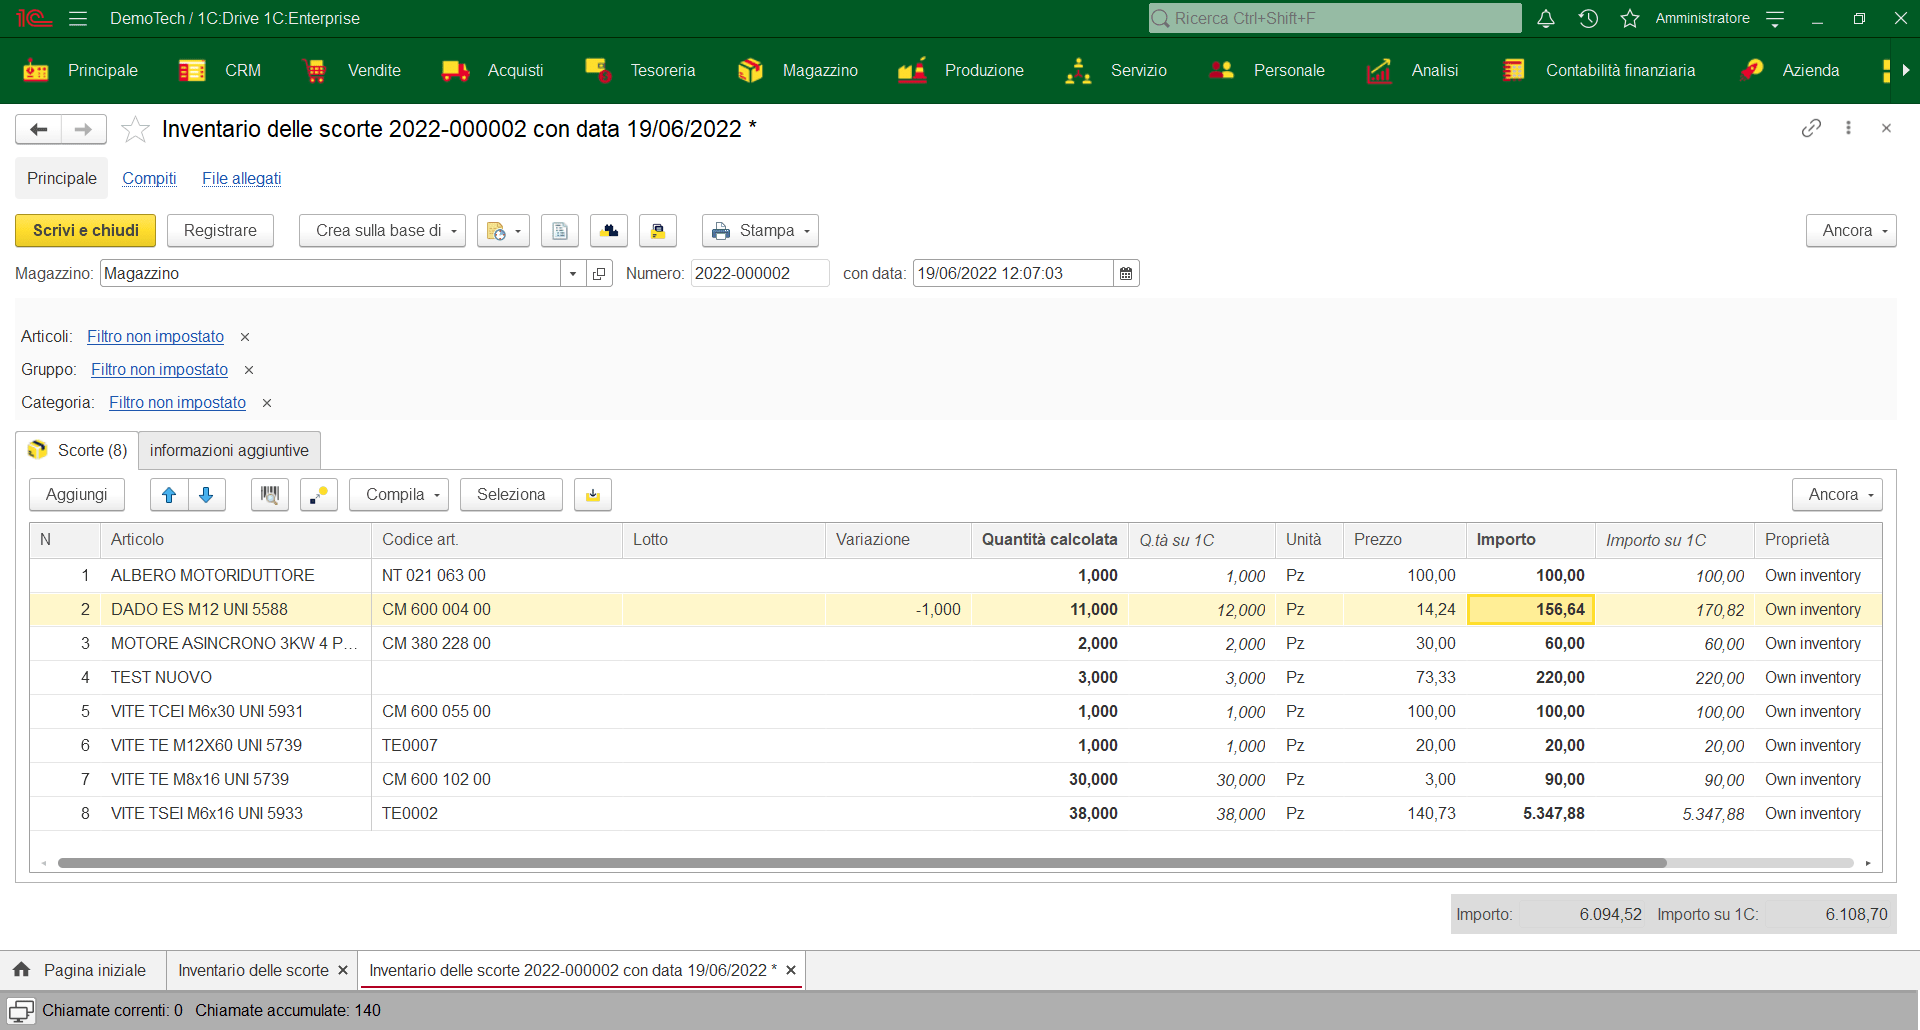Clear the Articoli filter with the x
Image resolution: width=1920 pixels, height=1030 pixels.
pyautogui.click(x=245, y=337)
